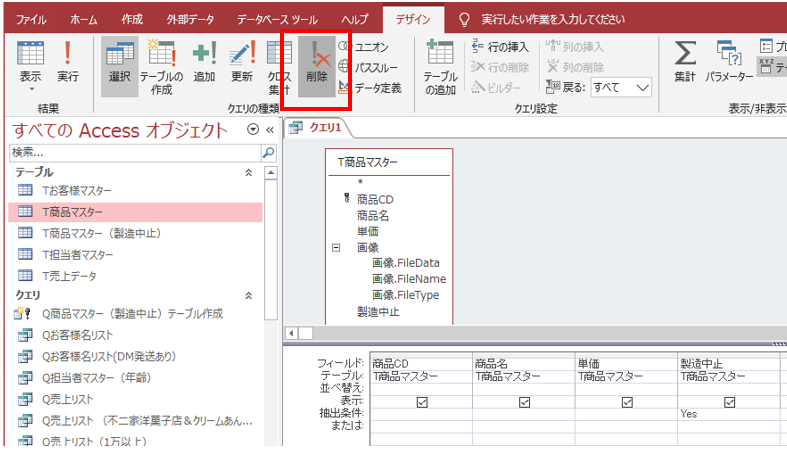Switch to the 外部データ tab

coord(190,20)
